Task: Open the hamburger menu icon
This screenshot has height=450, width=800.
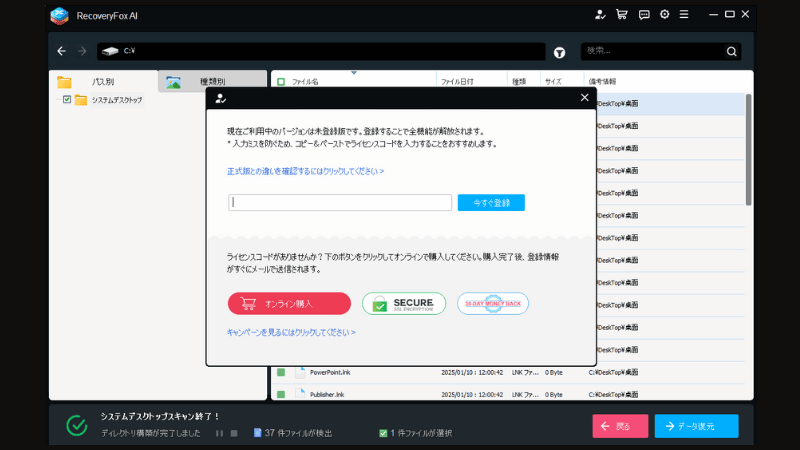Action: point(684,14)
